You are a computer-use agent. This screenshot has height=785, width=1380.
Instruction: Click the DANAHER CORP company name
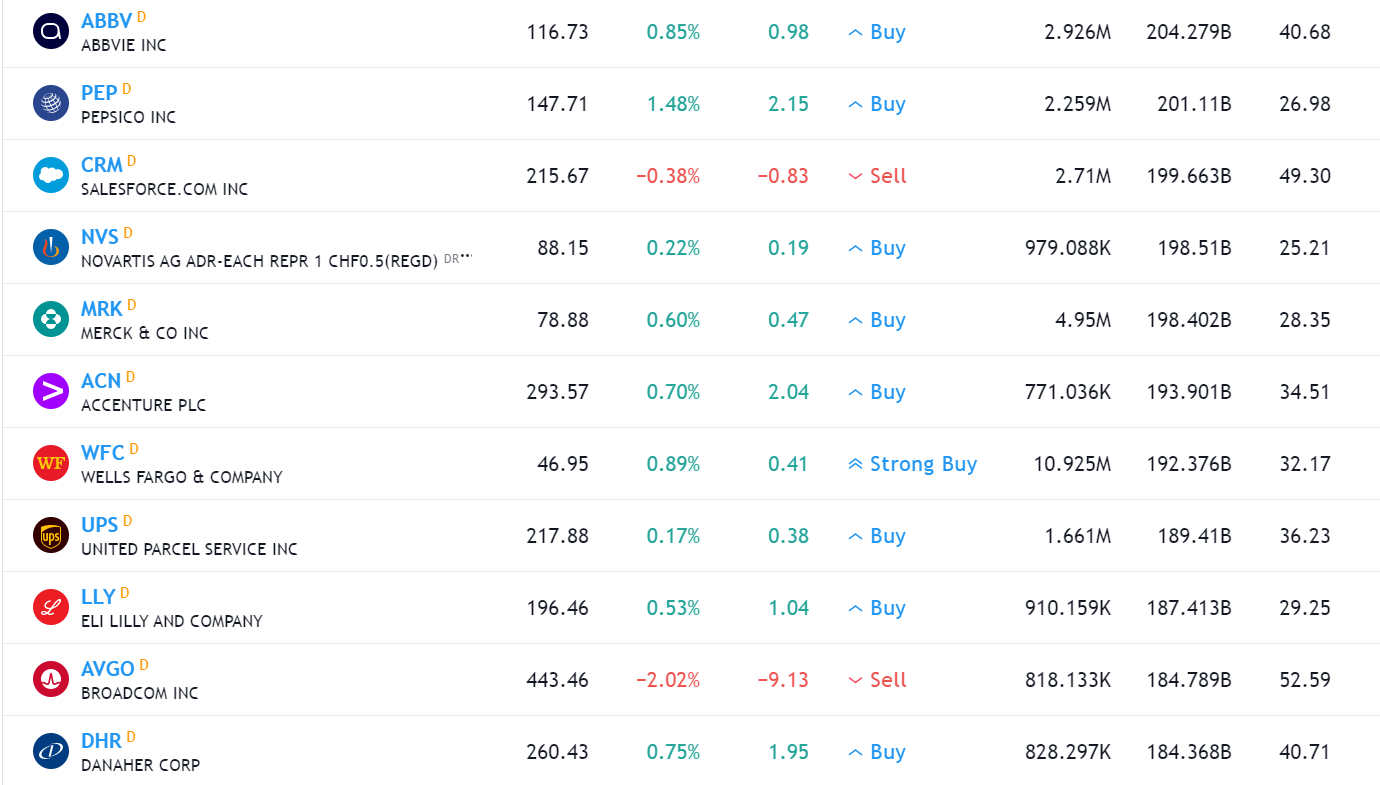(x=140, y=765)
